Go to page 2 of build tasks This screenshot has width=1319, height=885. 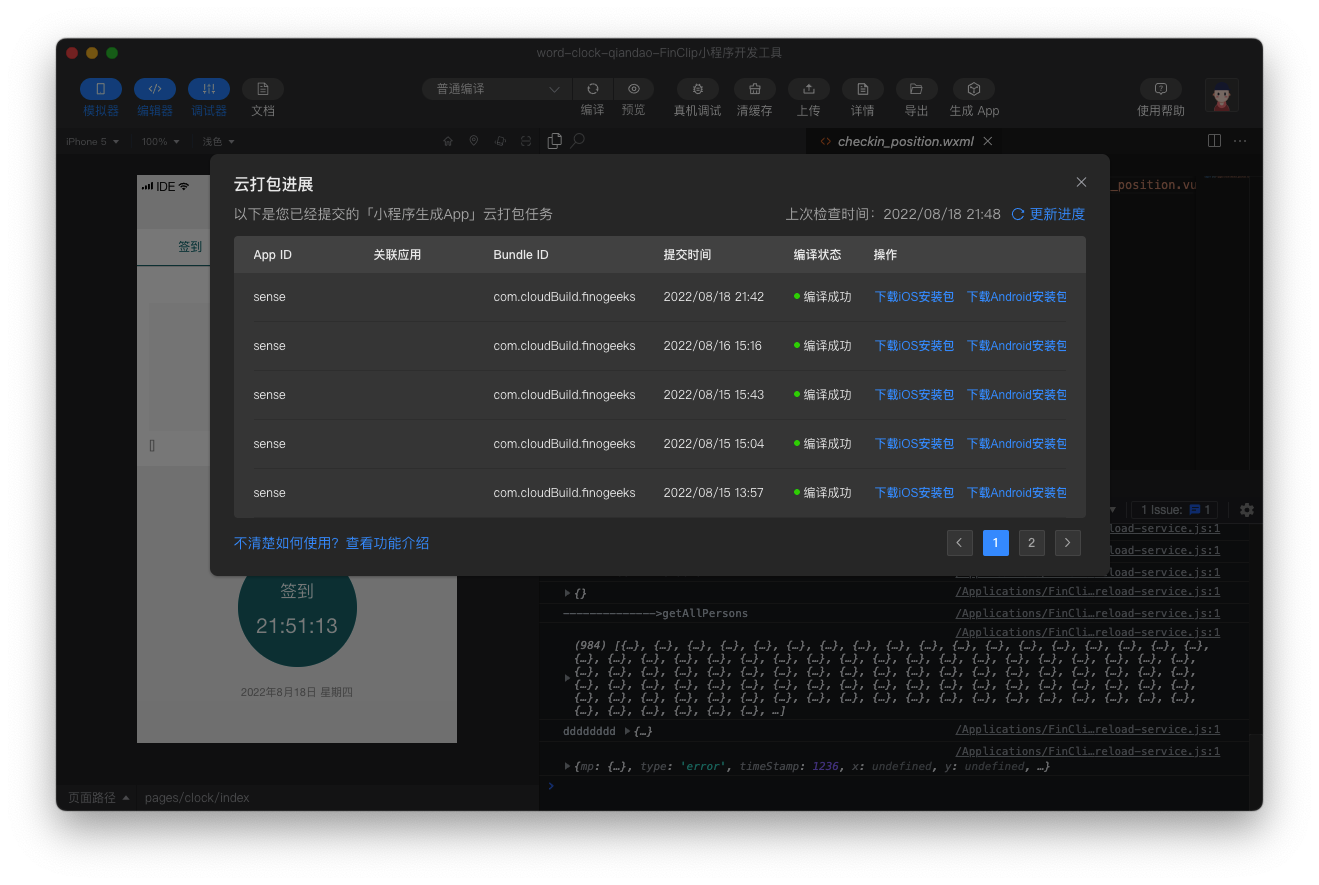(x=1031, y=543)
